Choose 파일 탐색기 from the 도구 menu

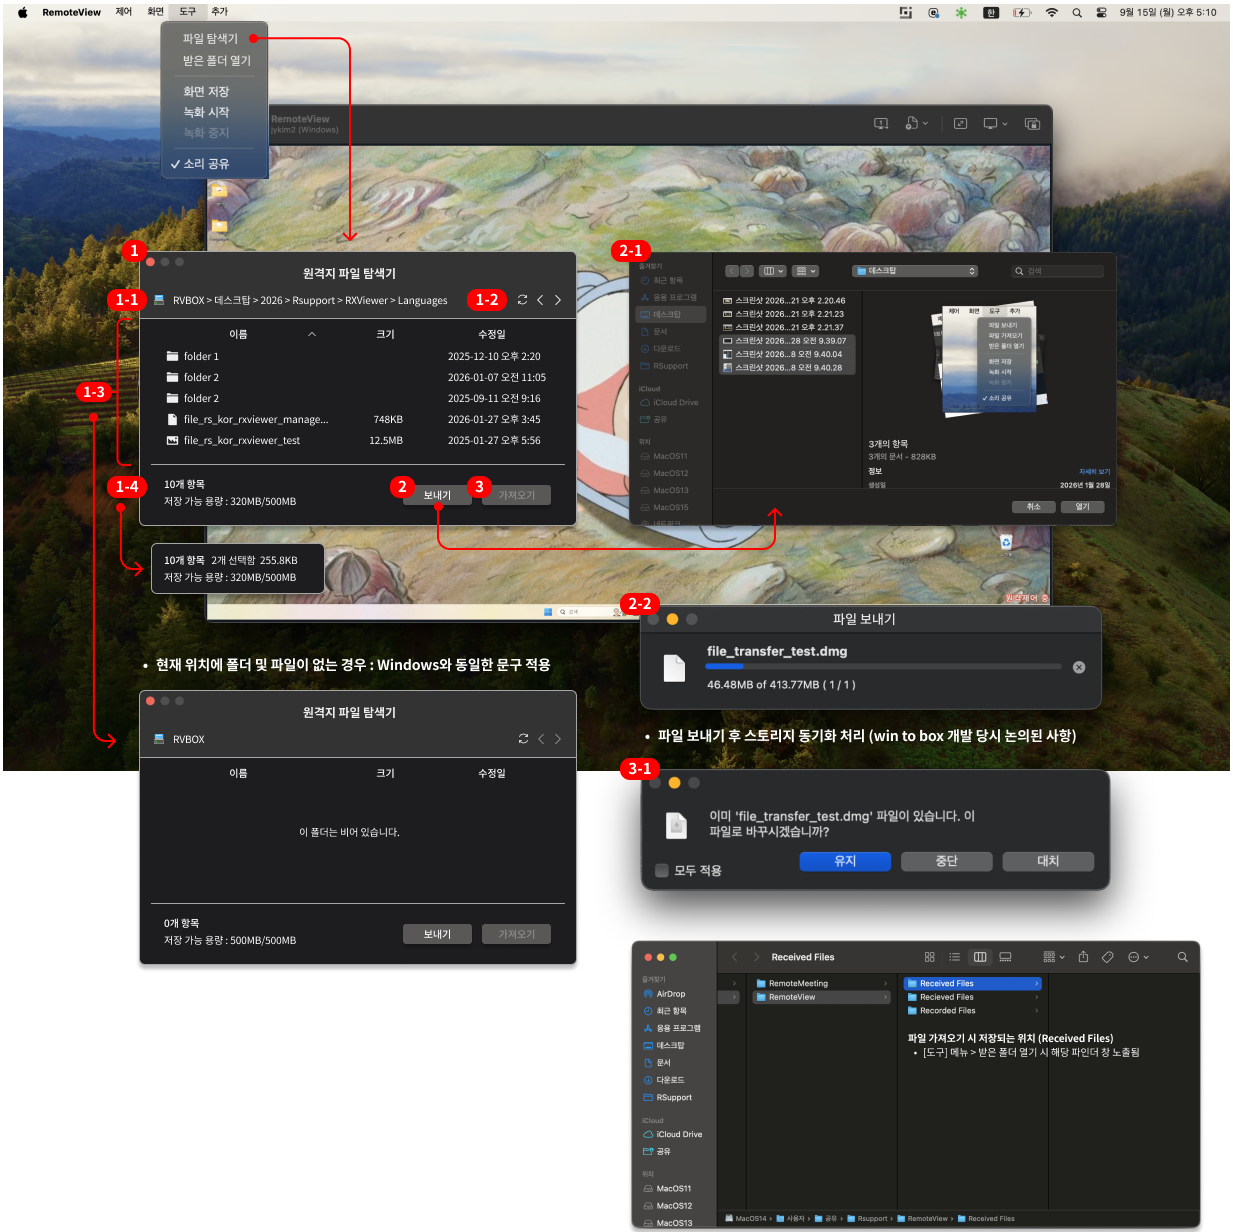(x=210, y=38)
